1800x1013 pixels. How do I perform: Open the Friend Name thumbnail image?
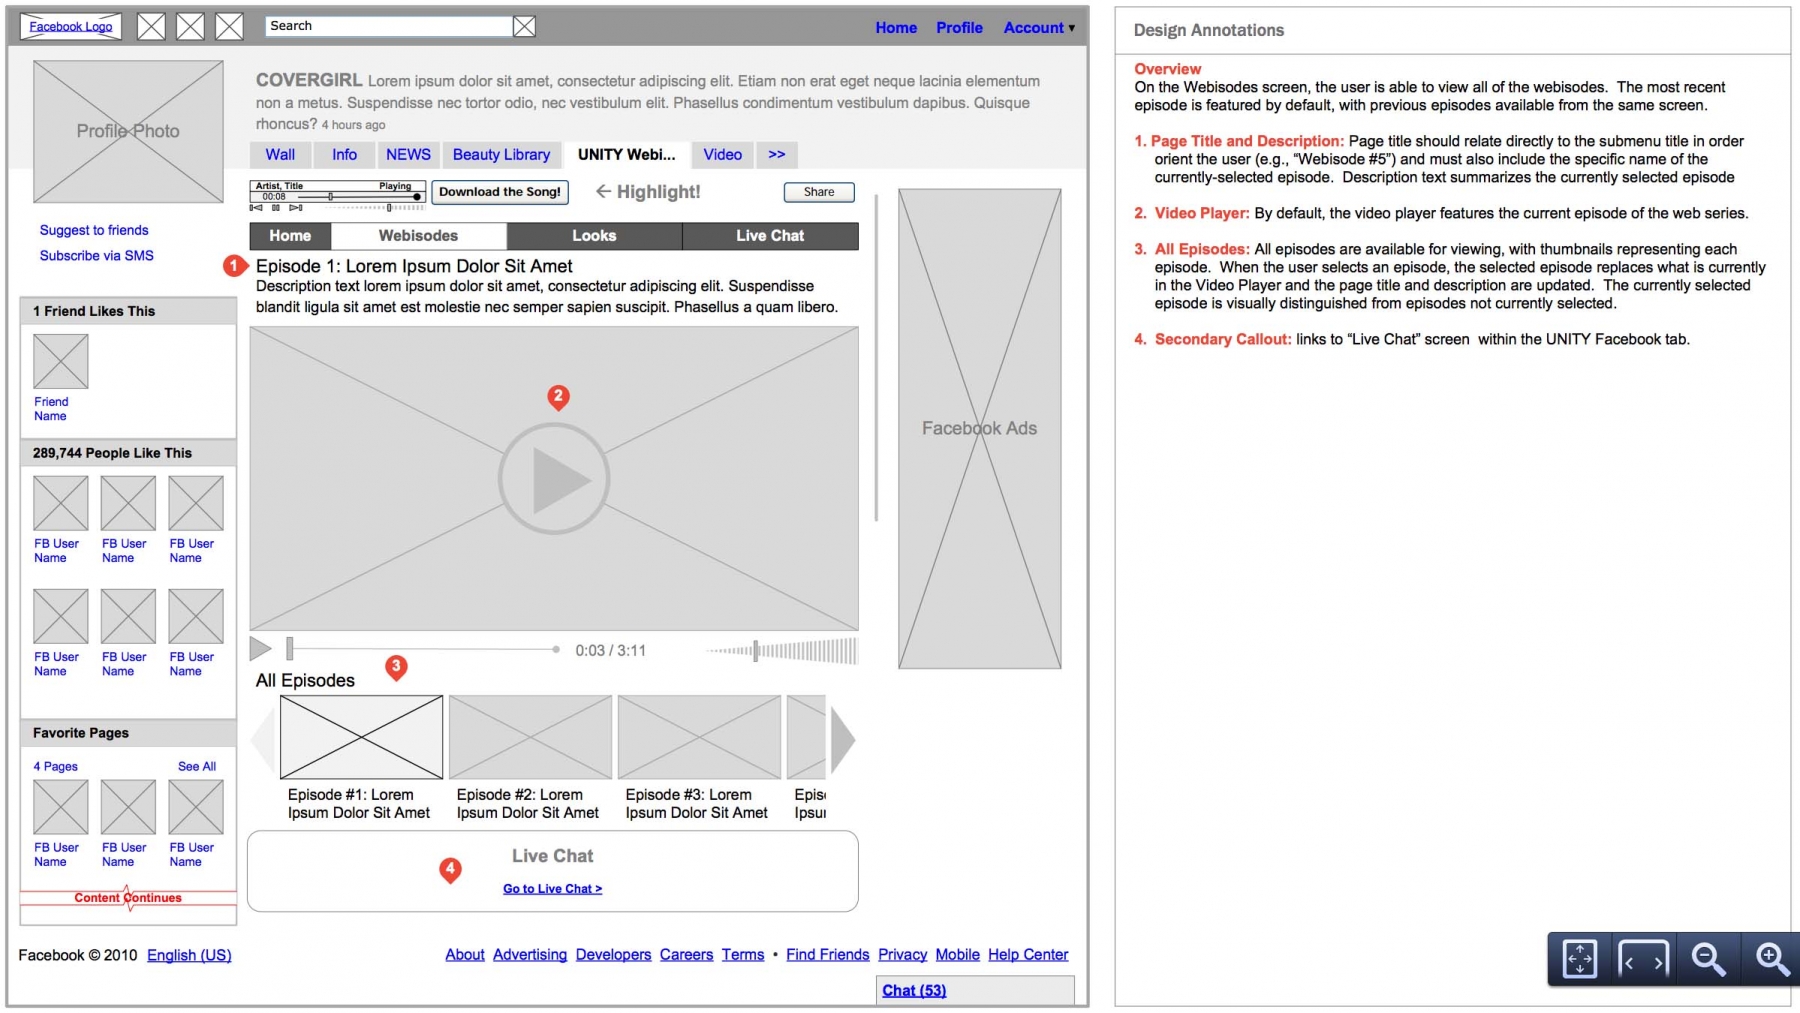(x=61, y=361)
